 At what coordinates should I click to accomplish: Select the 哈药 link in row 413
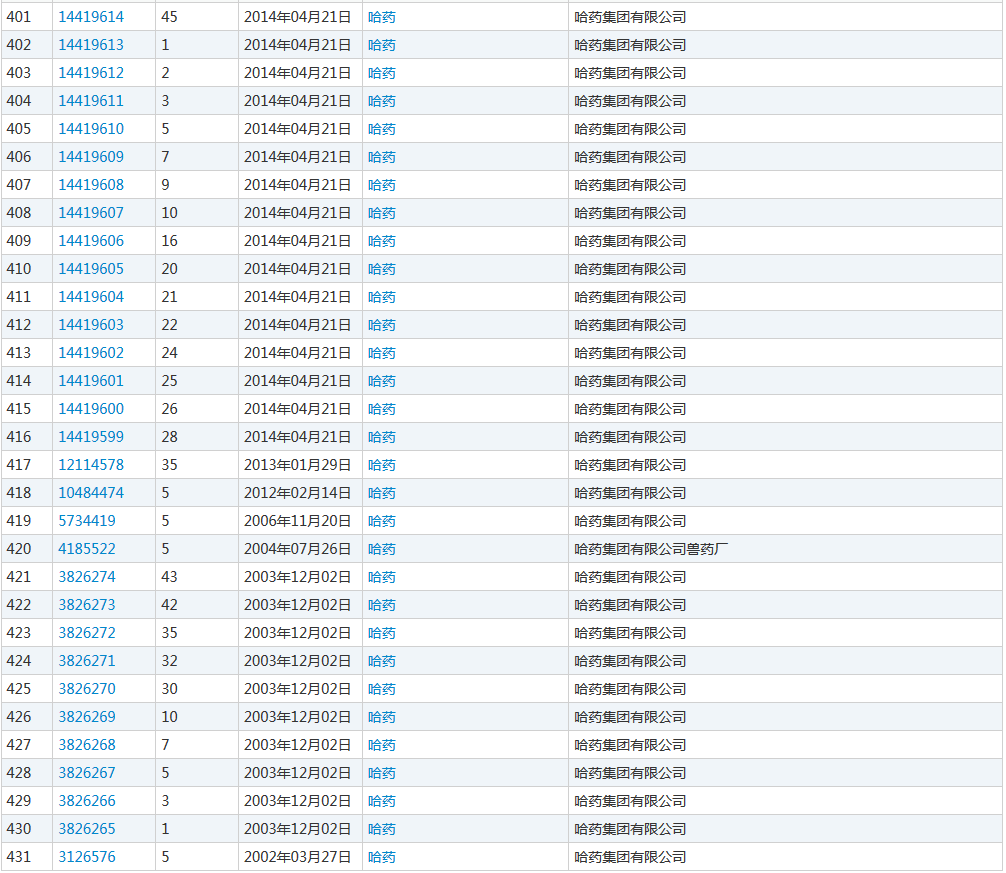(x=382, y=353)
